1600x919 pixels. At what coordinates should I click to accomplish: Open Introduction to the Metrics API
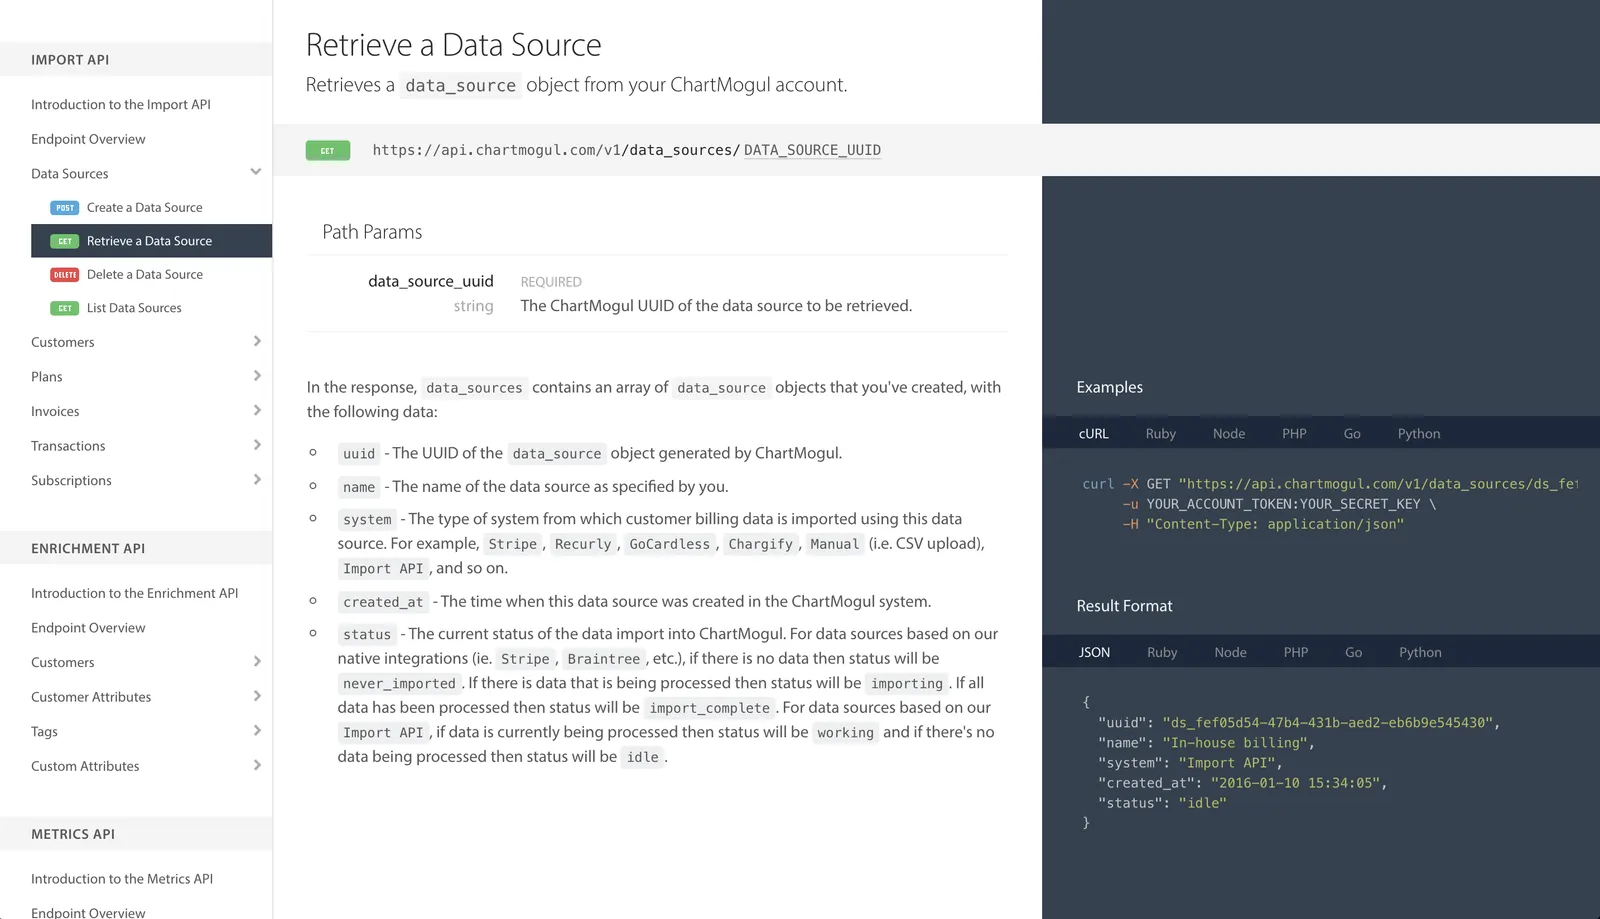pyautogui.click(x=122, y=879)
